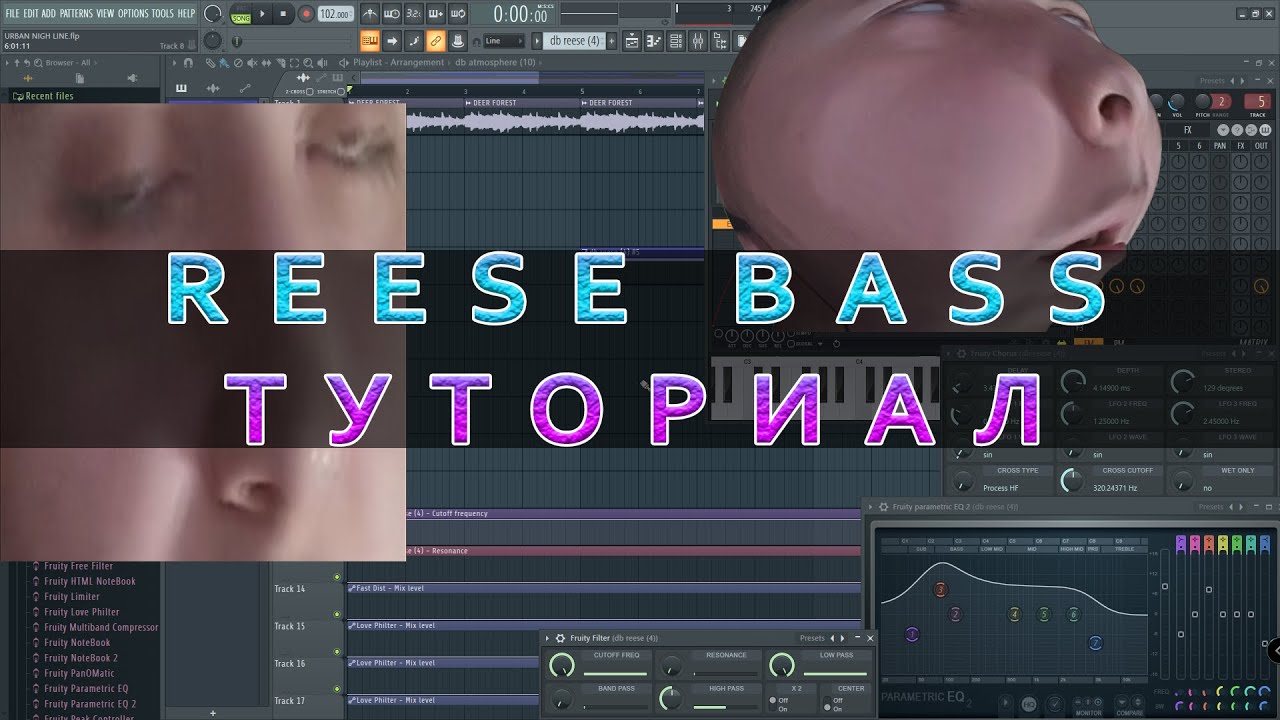Adjust the Cutoff Freq knob in Fruity Filter
This screenshot has width=1280, height=720.
[x=562, y=665]
